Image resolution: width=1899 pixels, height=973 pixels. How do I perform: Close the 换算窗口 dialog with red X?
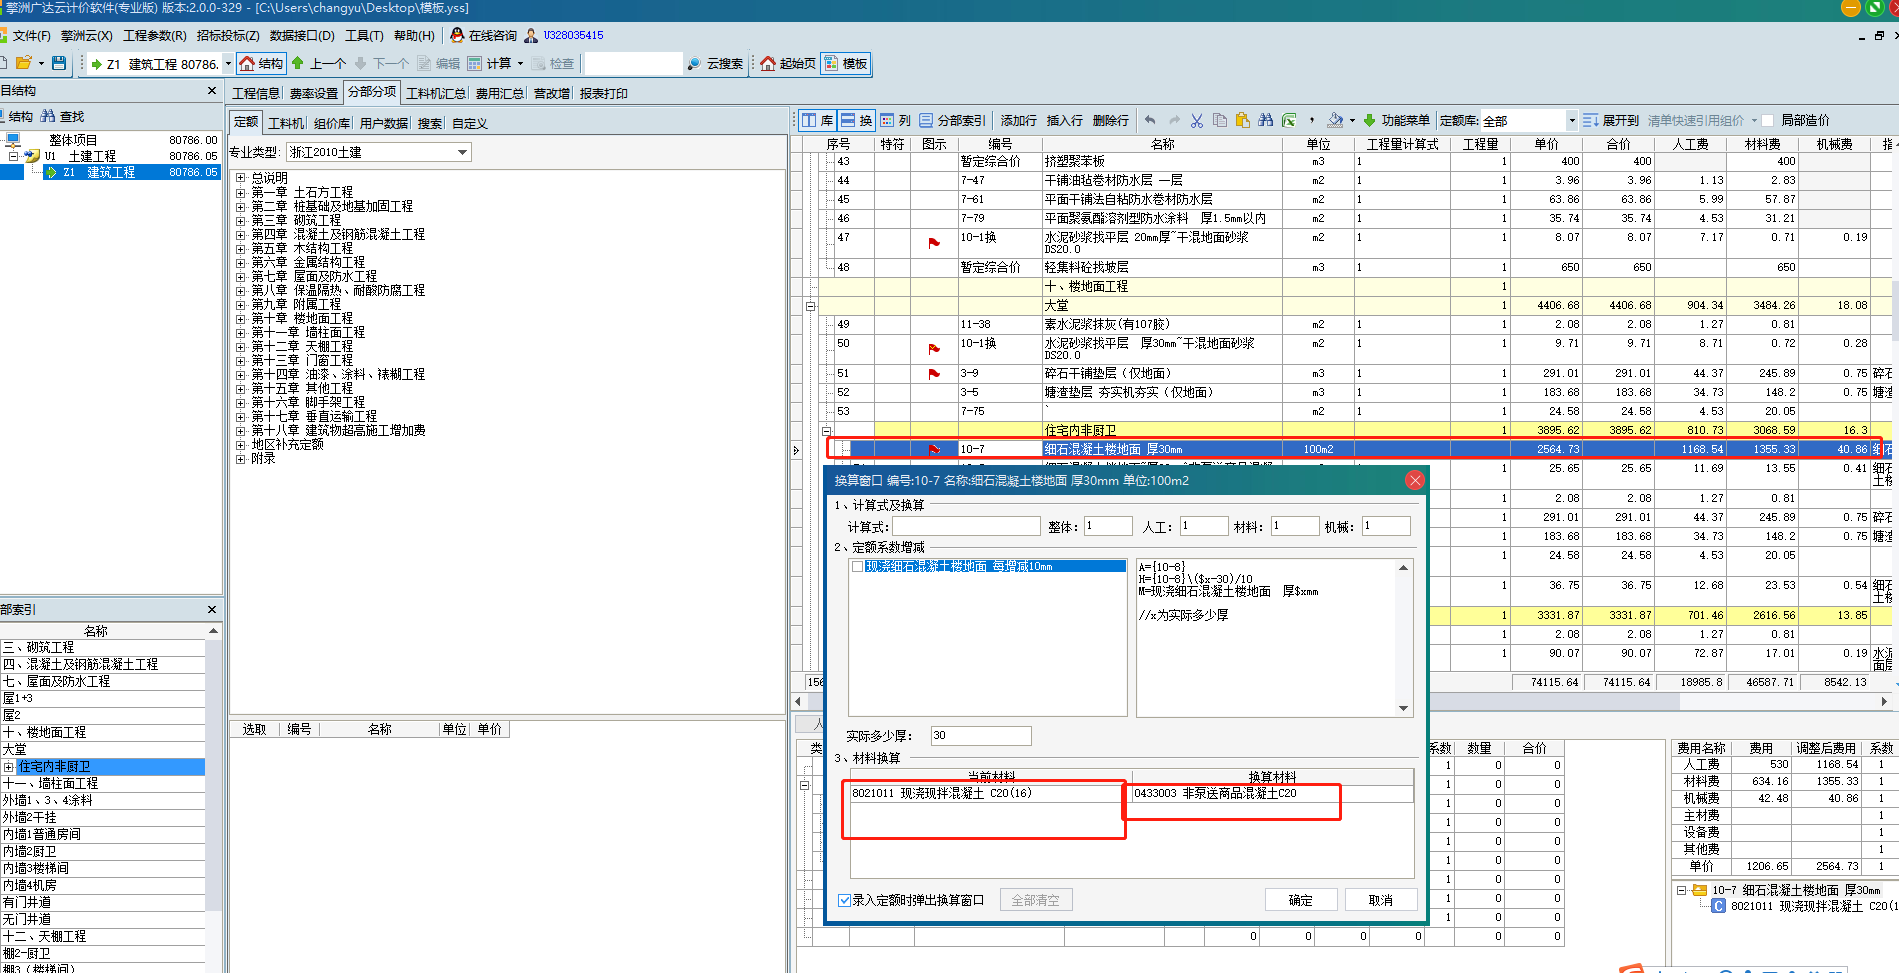point(1415,480)
